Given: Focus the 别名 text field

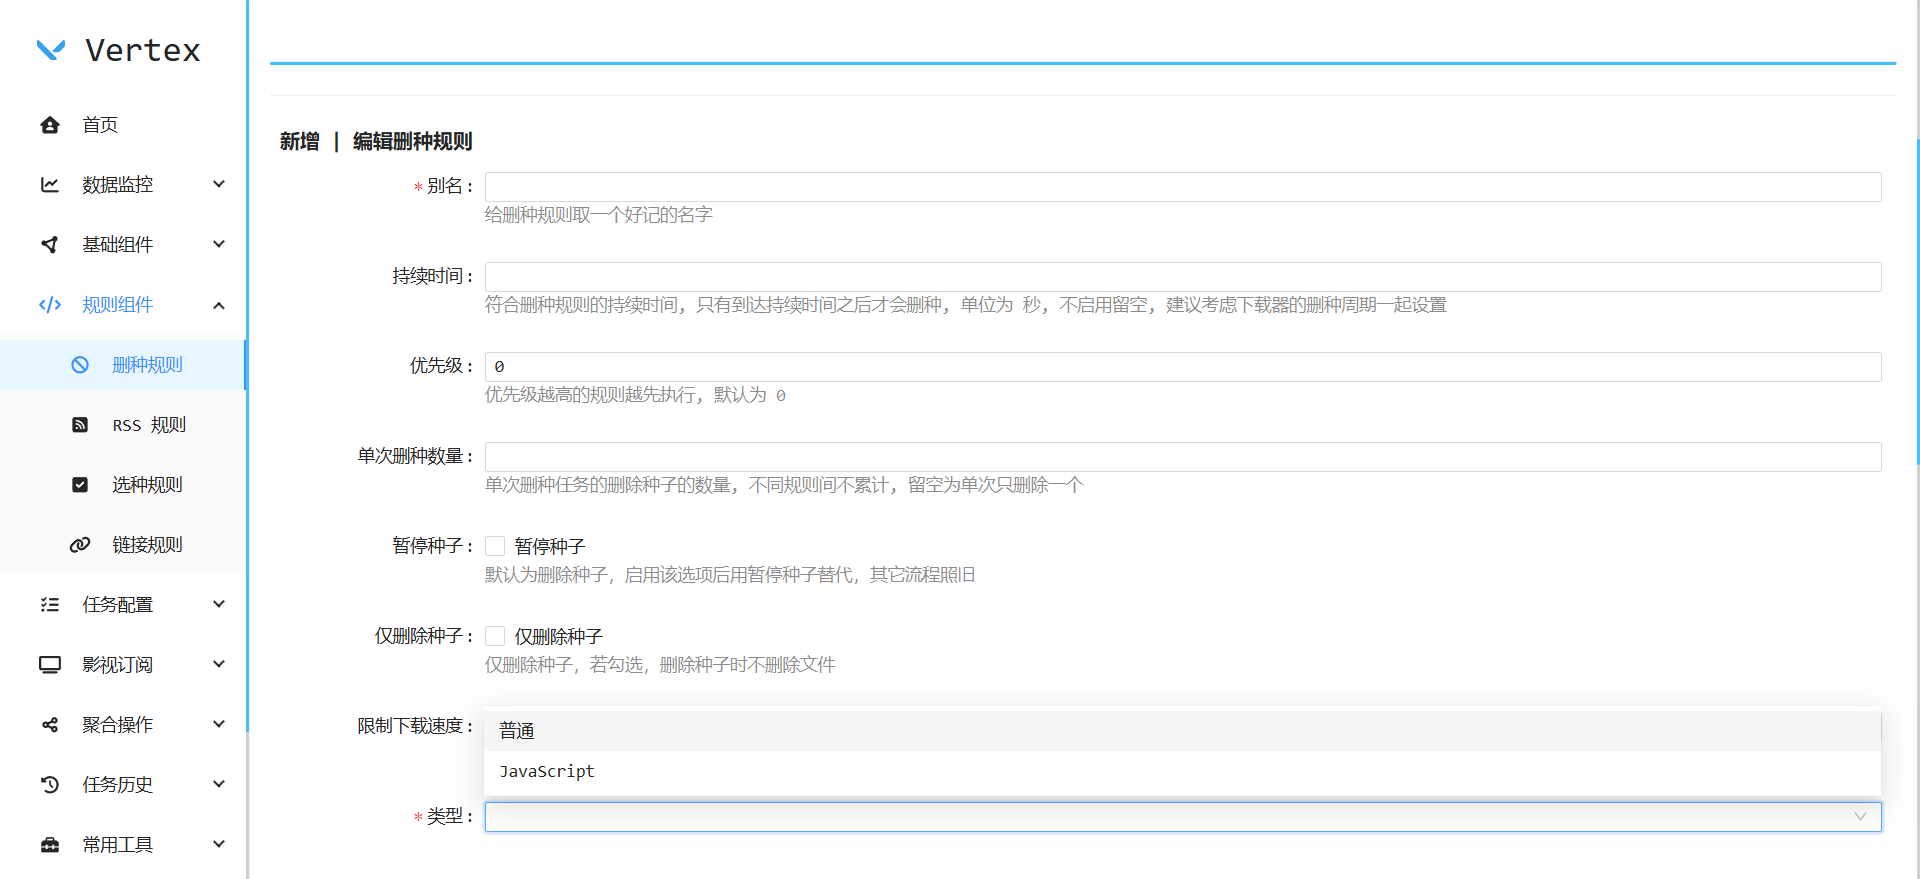Looking at the screenshot, I should 1182,187.
